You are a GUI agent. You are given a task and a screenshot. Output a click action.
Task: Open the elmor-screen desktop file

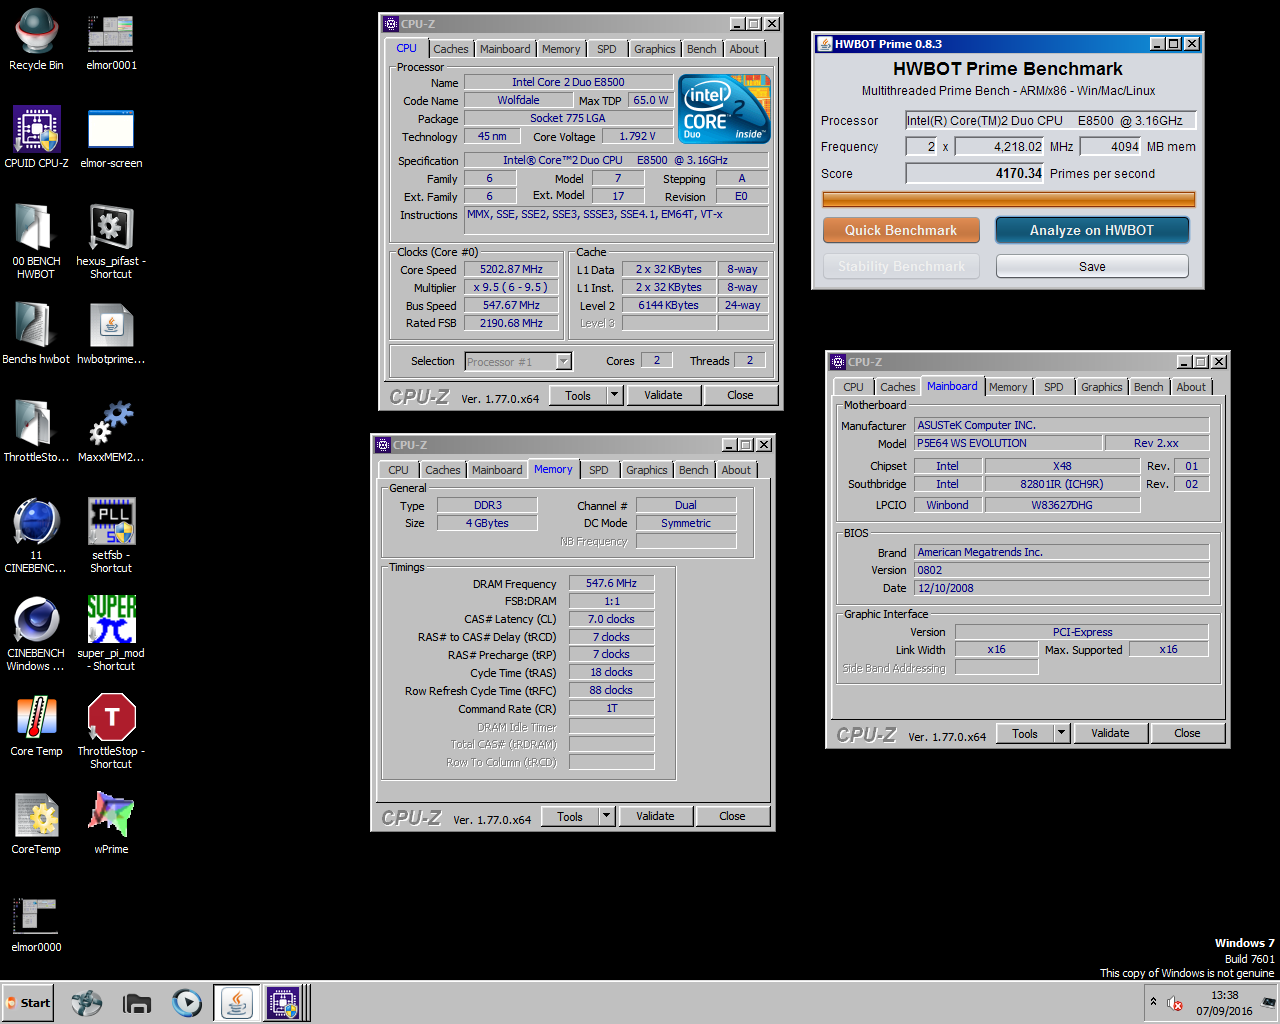[x=111, y=138]
